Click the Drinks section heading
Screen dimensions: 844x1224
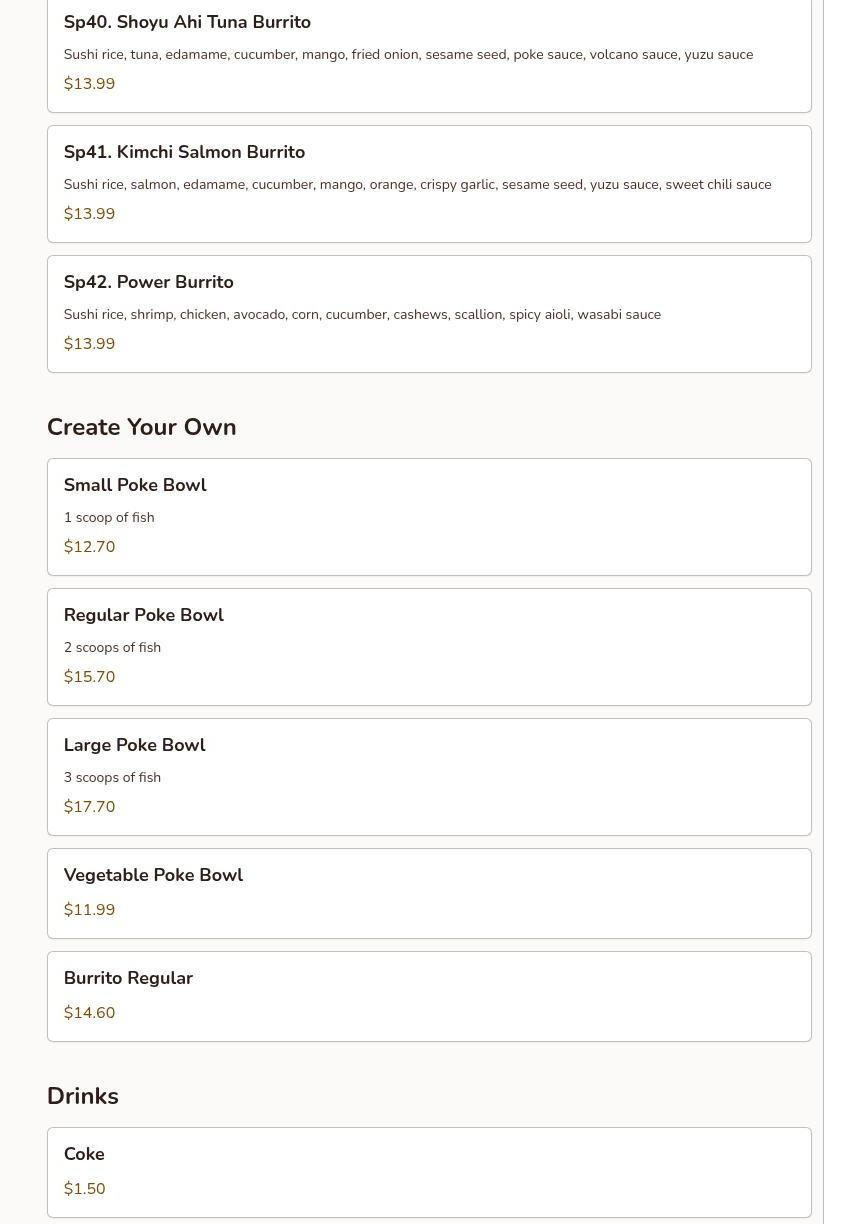tap(82, 1096)
